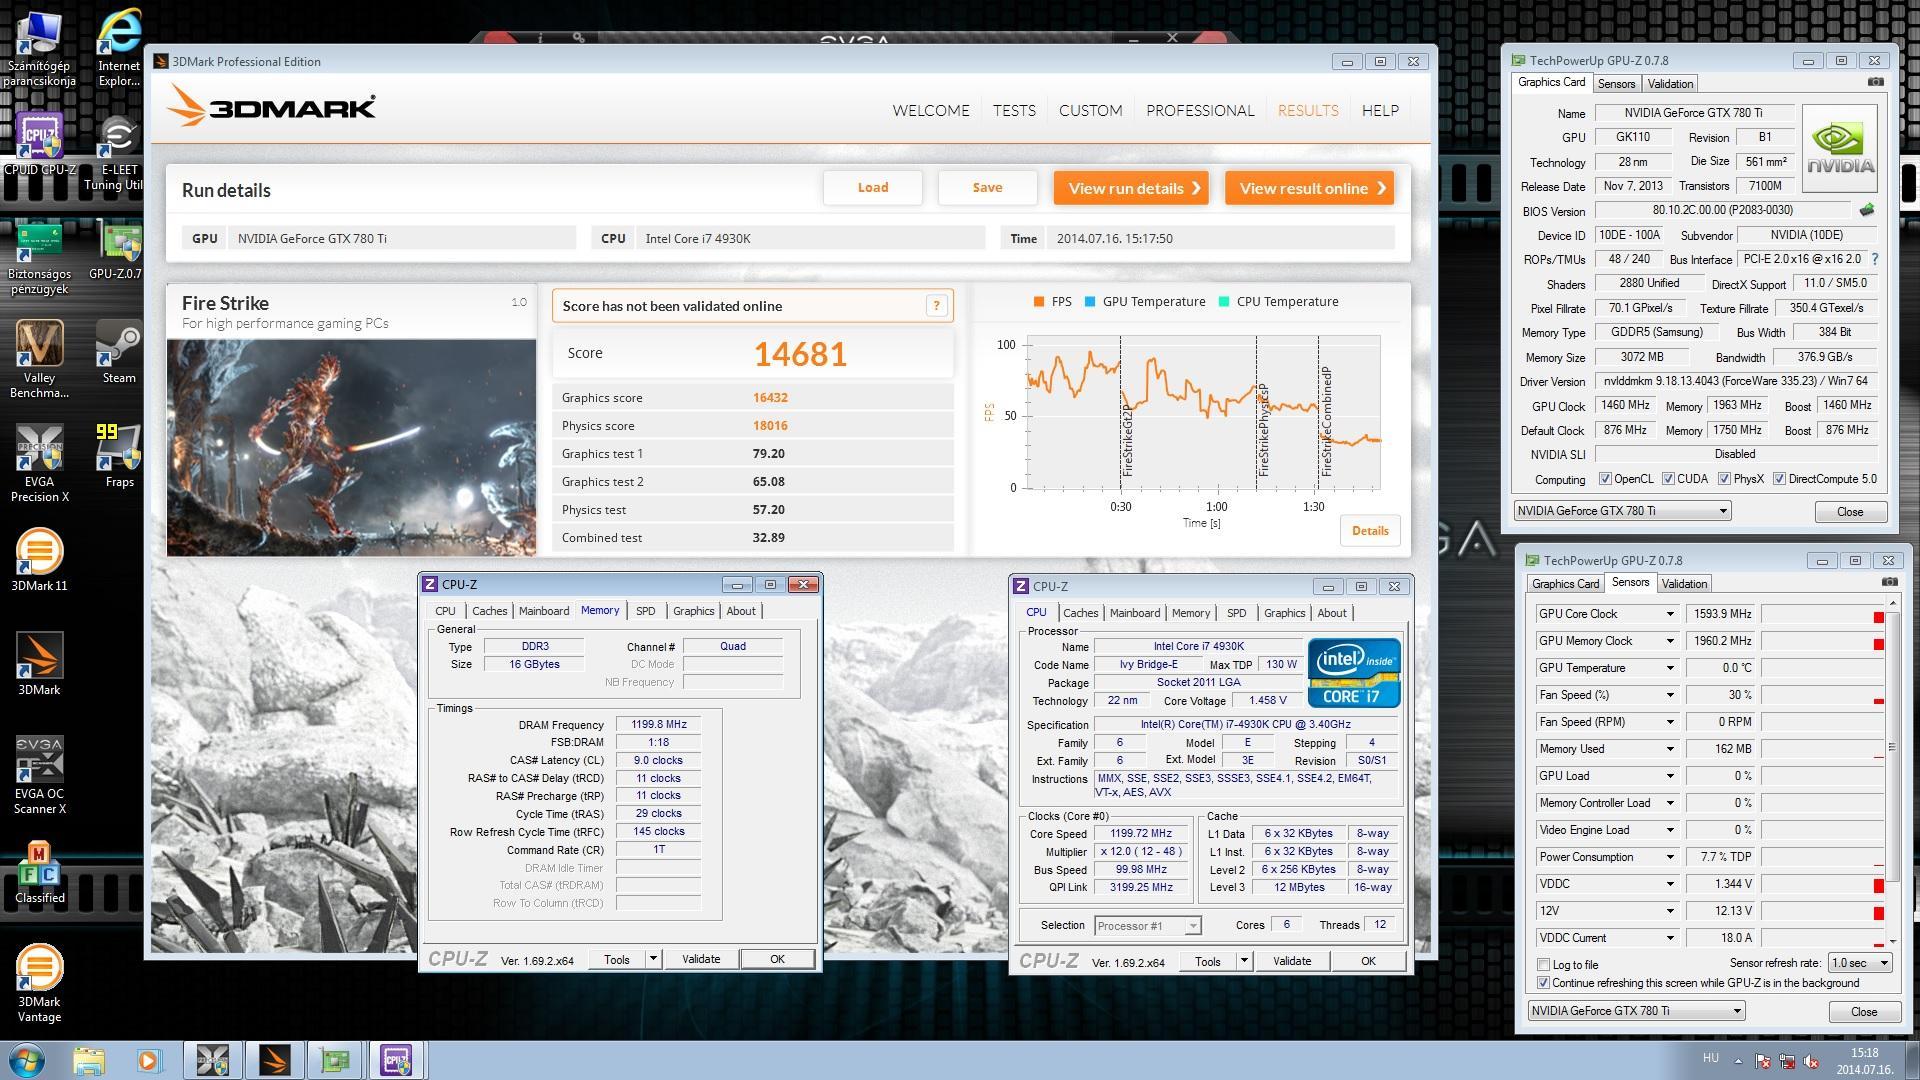Click View run details button
This screenshot has width=1920, height=1080.
(x=1131, y=188)
